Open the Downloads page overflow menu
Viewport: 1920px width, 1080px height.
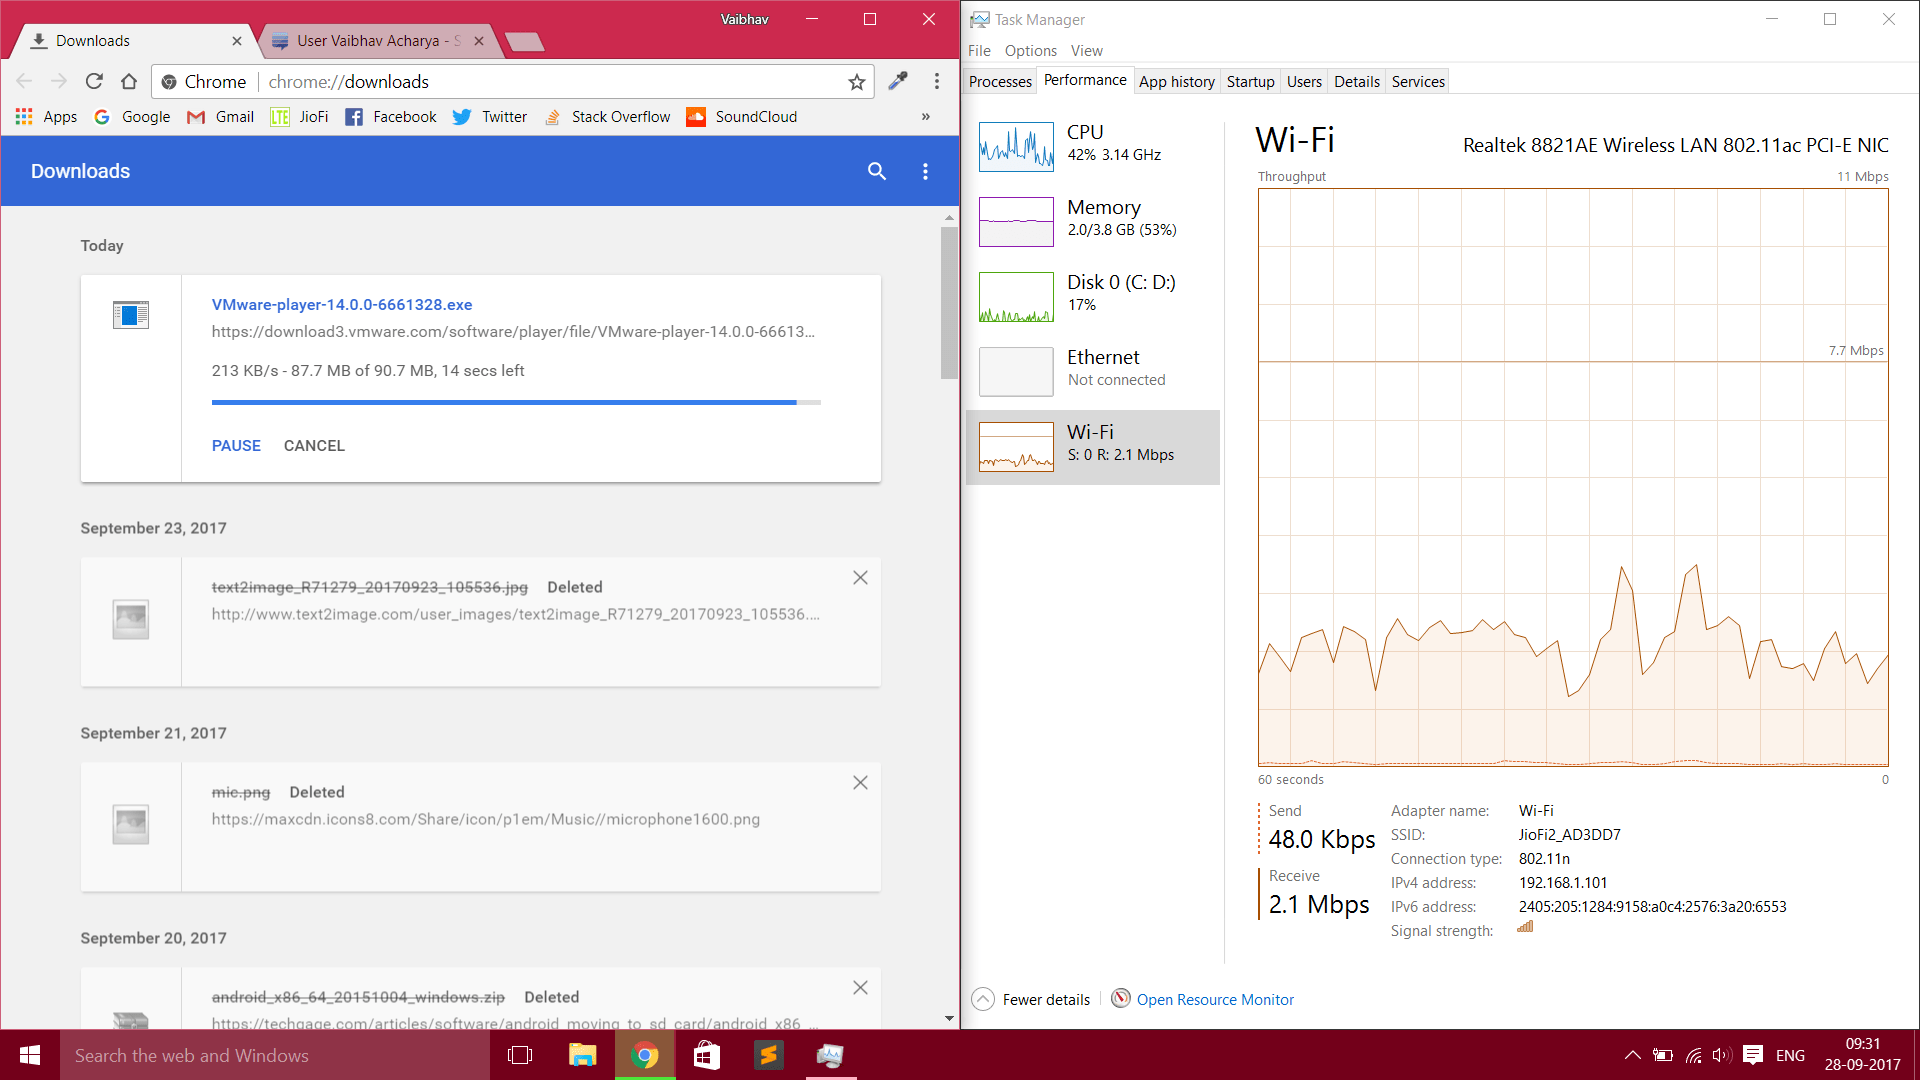pyautogui.click(x=925, y=171)
